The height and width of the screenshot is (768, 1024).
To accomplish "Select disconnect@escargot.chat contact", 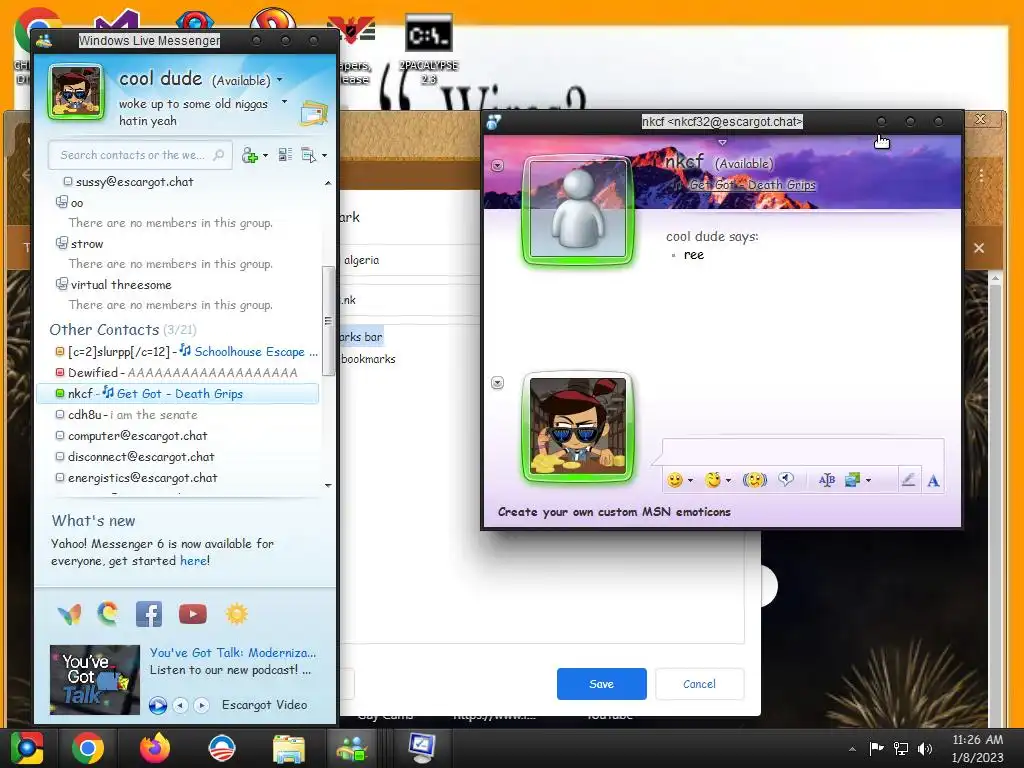I will click(135, 456).
